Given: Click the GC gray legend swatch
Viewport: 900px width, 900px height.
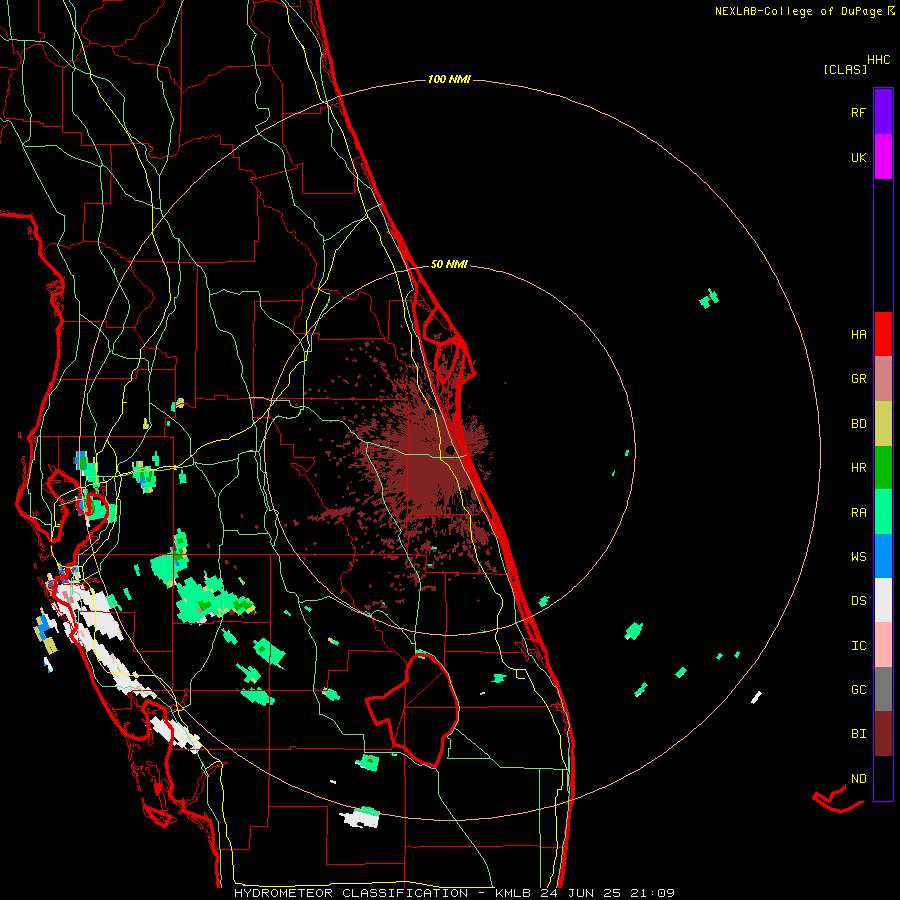Looking at the screenshot, I should (x=883, y=689).
